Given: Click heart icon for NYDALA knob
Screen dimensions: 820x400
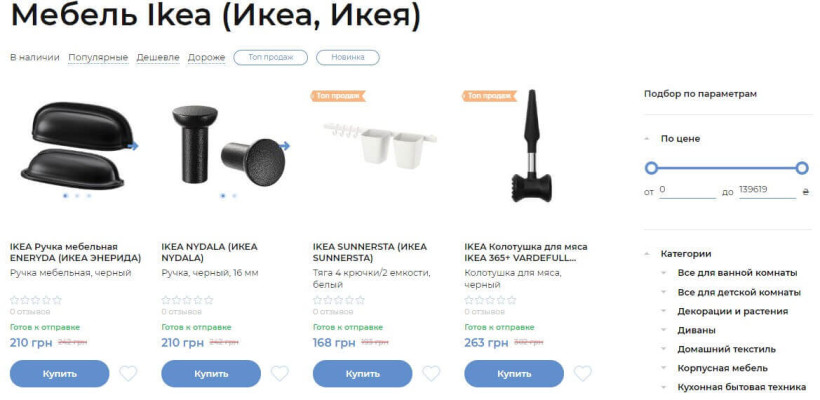Looking at the screenshot, I should 280,373.
